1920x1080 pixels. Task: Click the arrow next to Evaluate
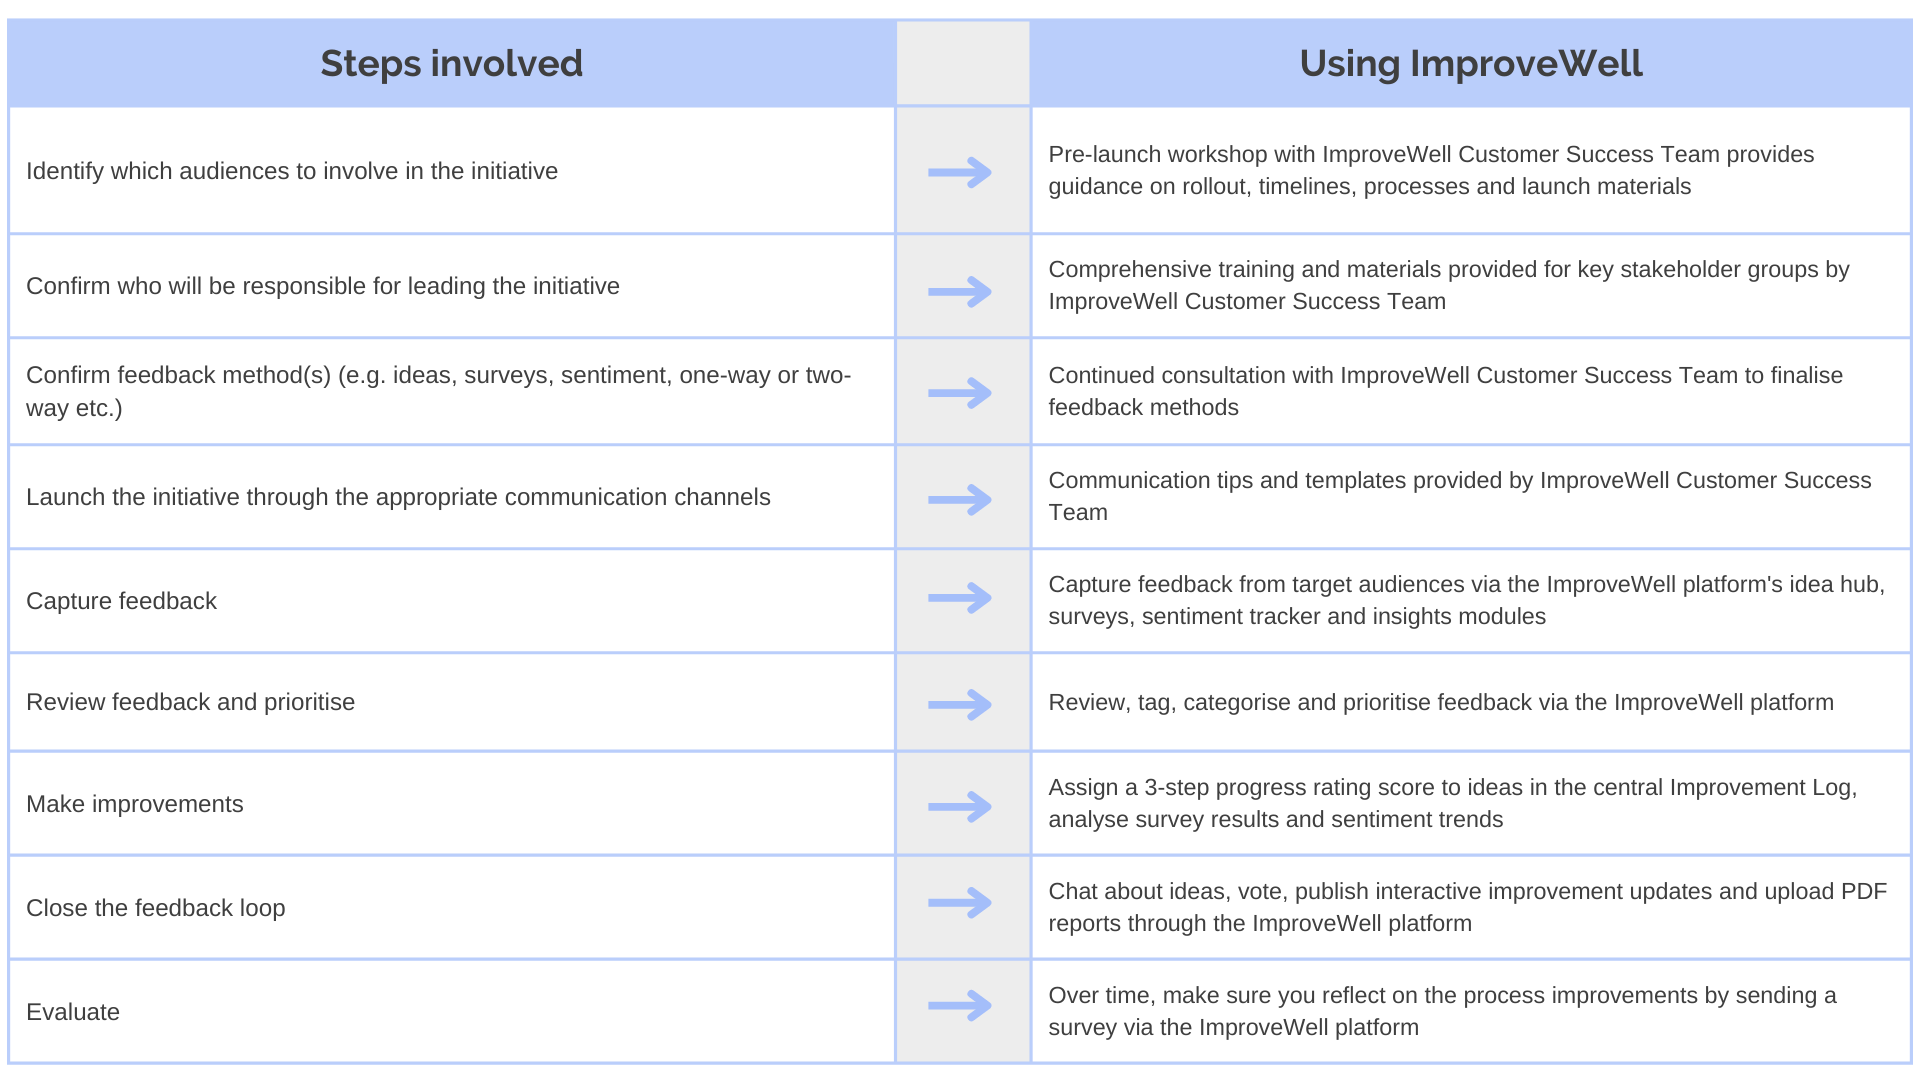point(960,1005)
